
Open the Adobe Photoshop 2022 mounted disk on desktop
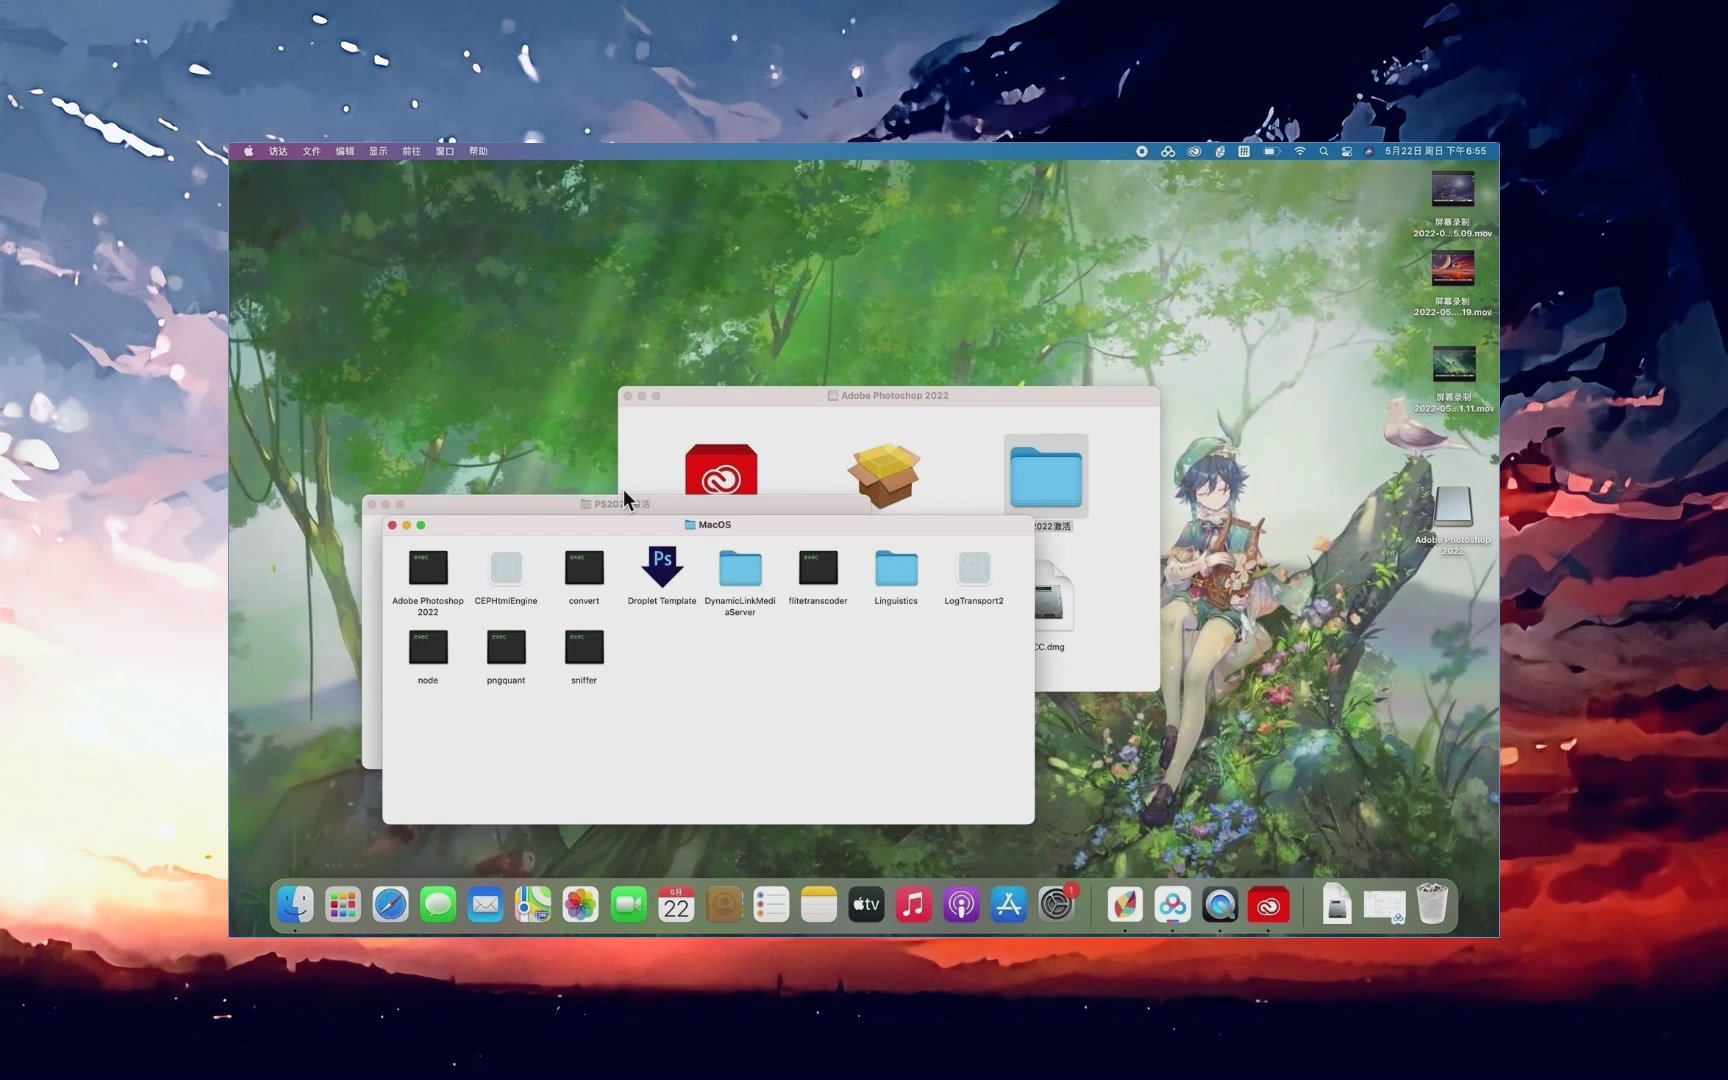[x=1453, y=507]
